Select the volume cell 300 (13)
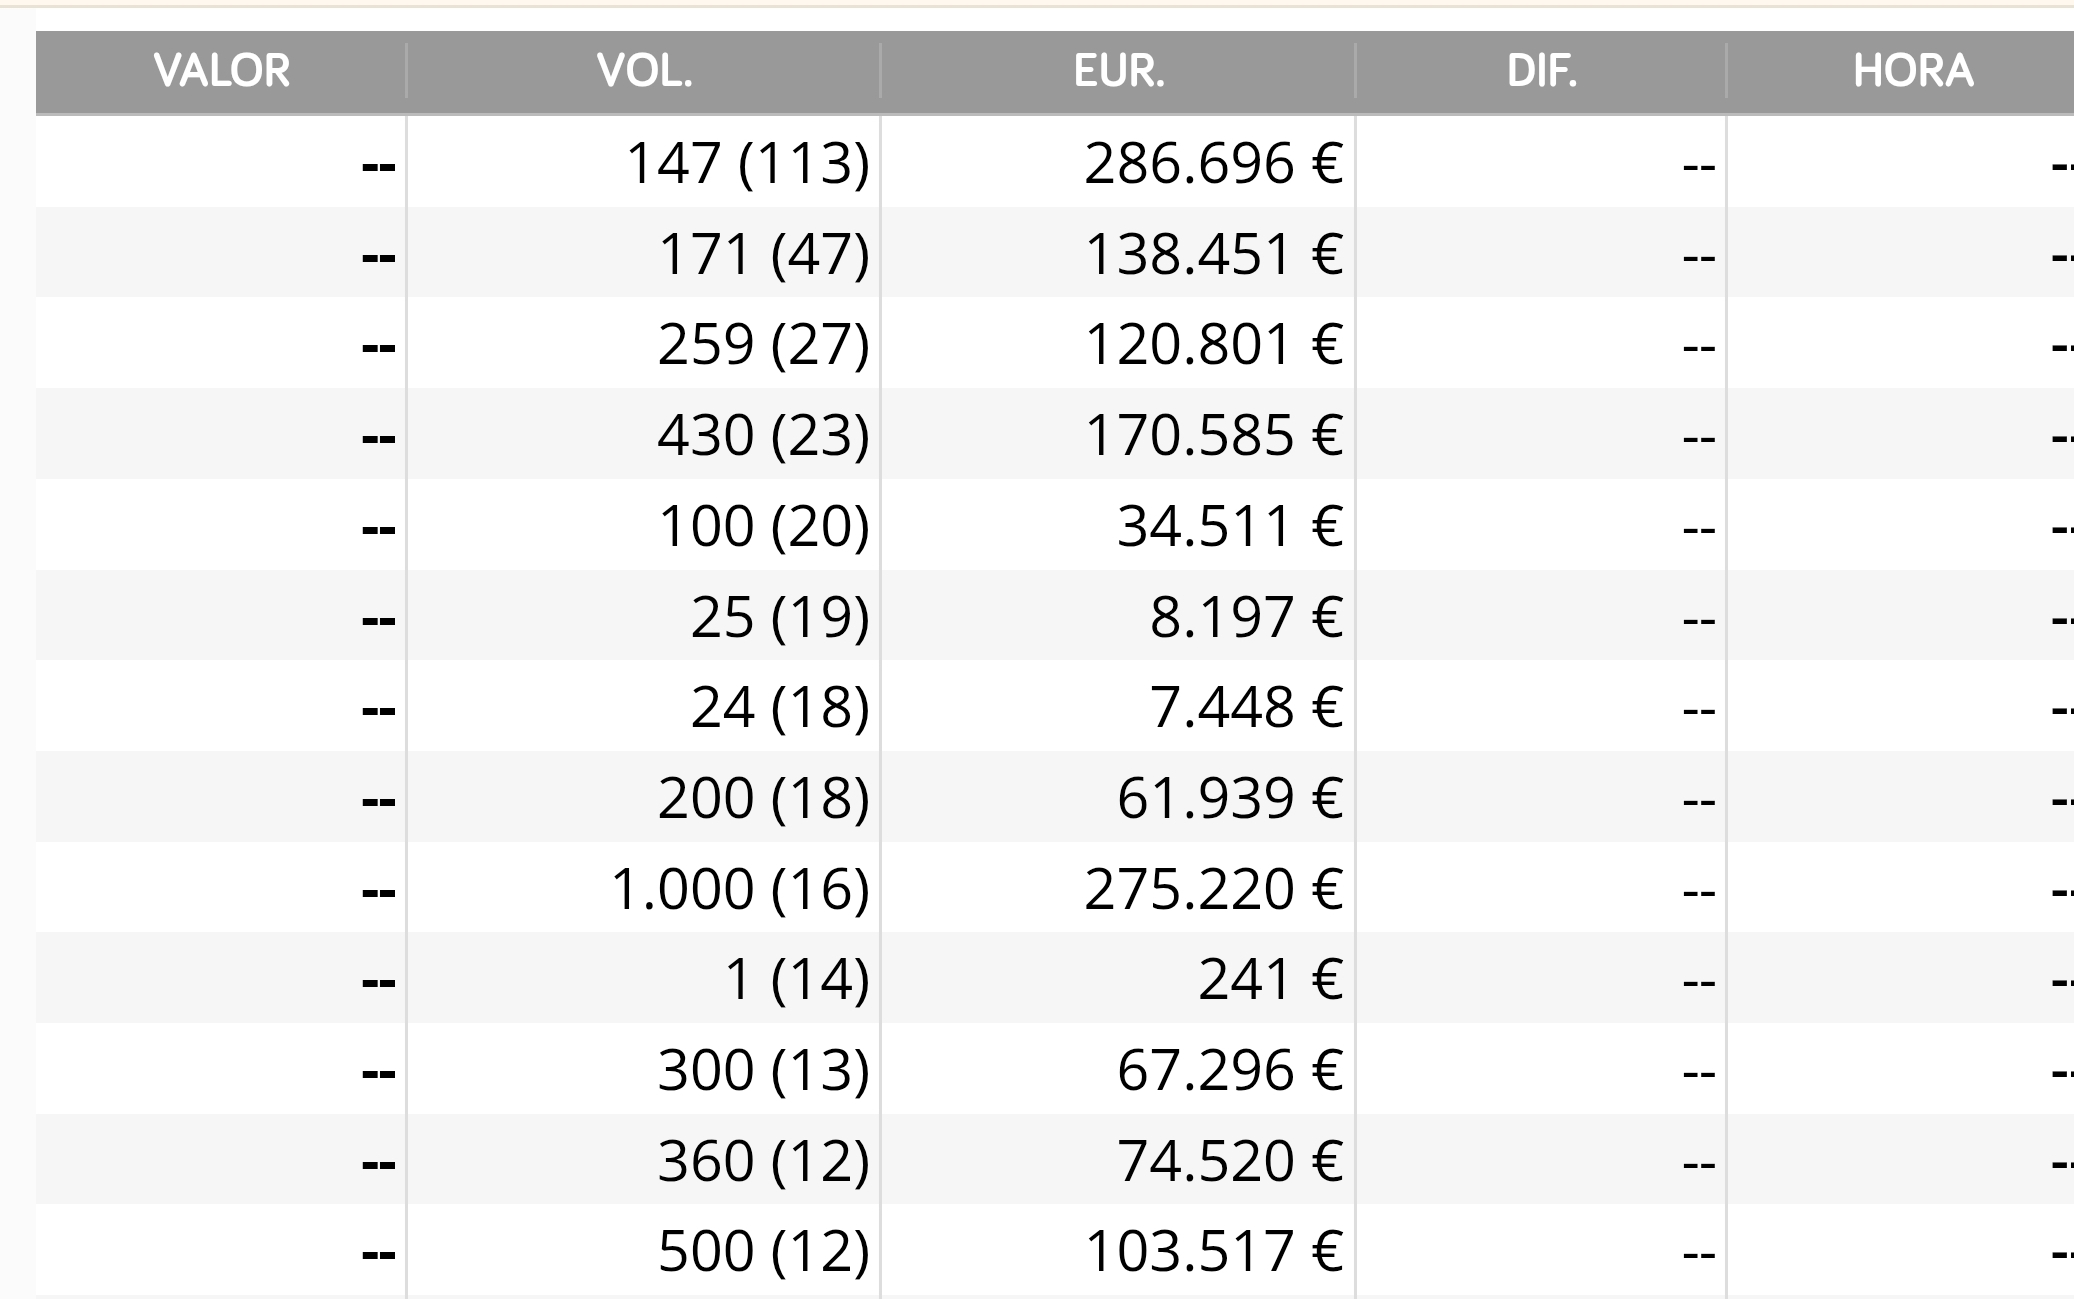 tap(763, 1070)
